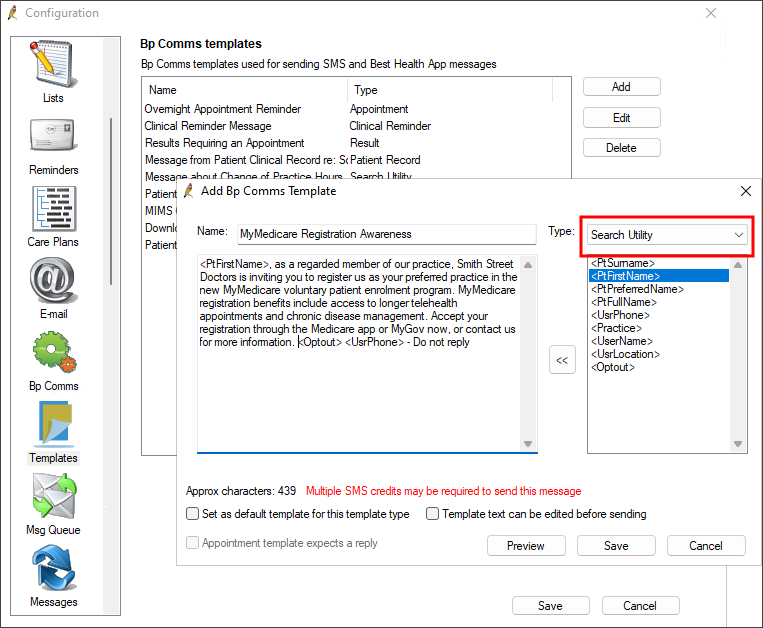Click Add button for templates list
763x628 pixels.
(621, 87)
